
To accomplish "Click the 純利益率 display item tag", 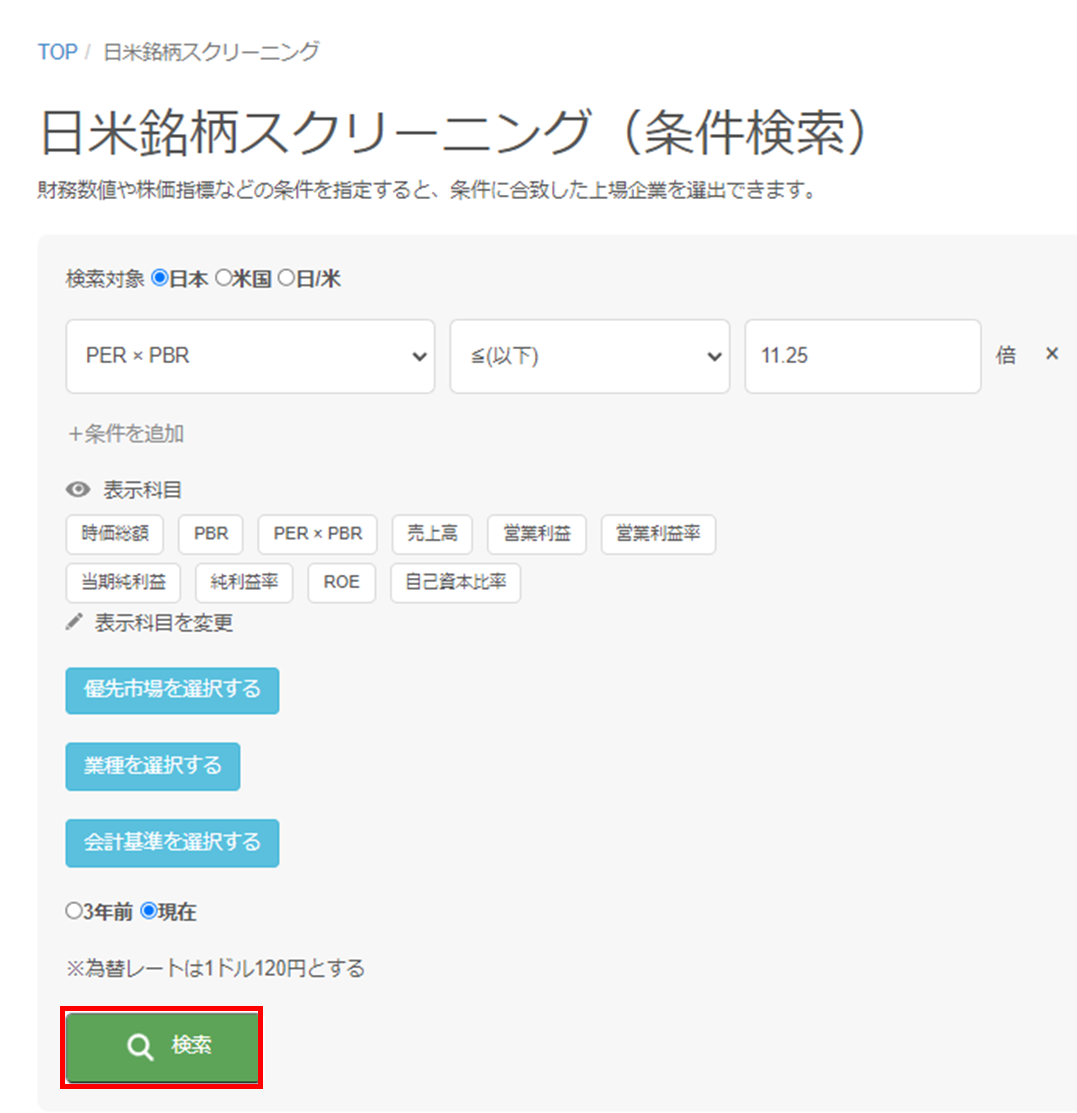I will (244, 583).
